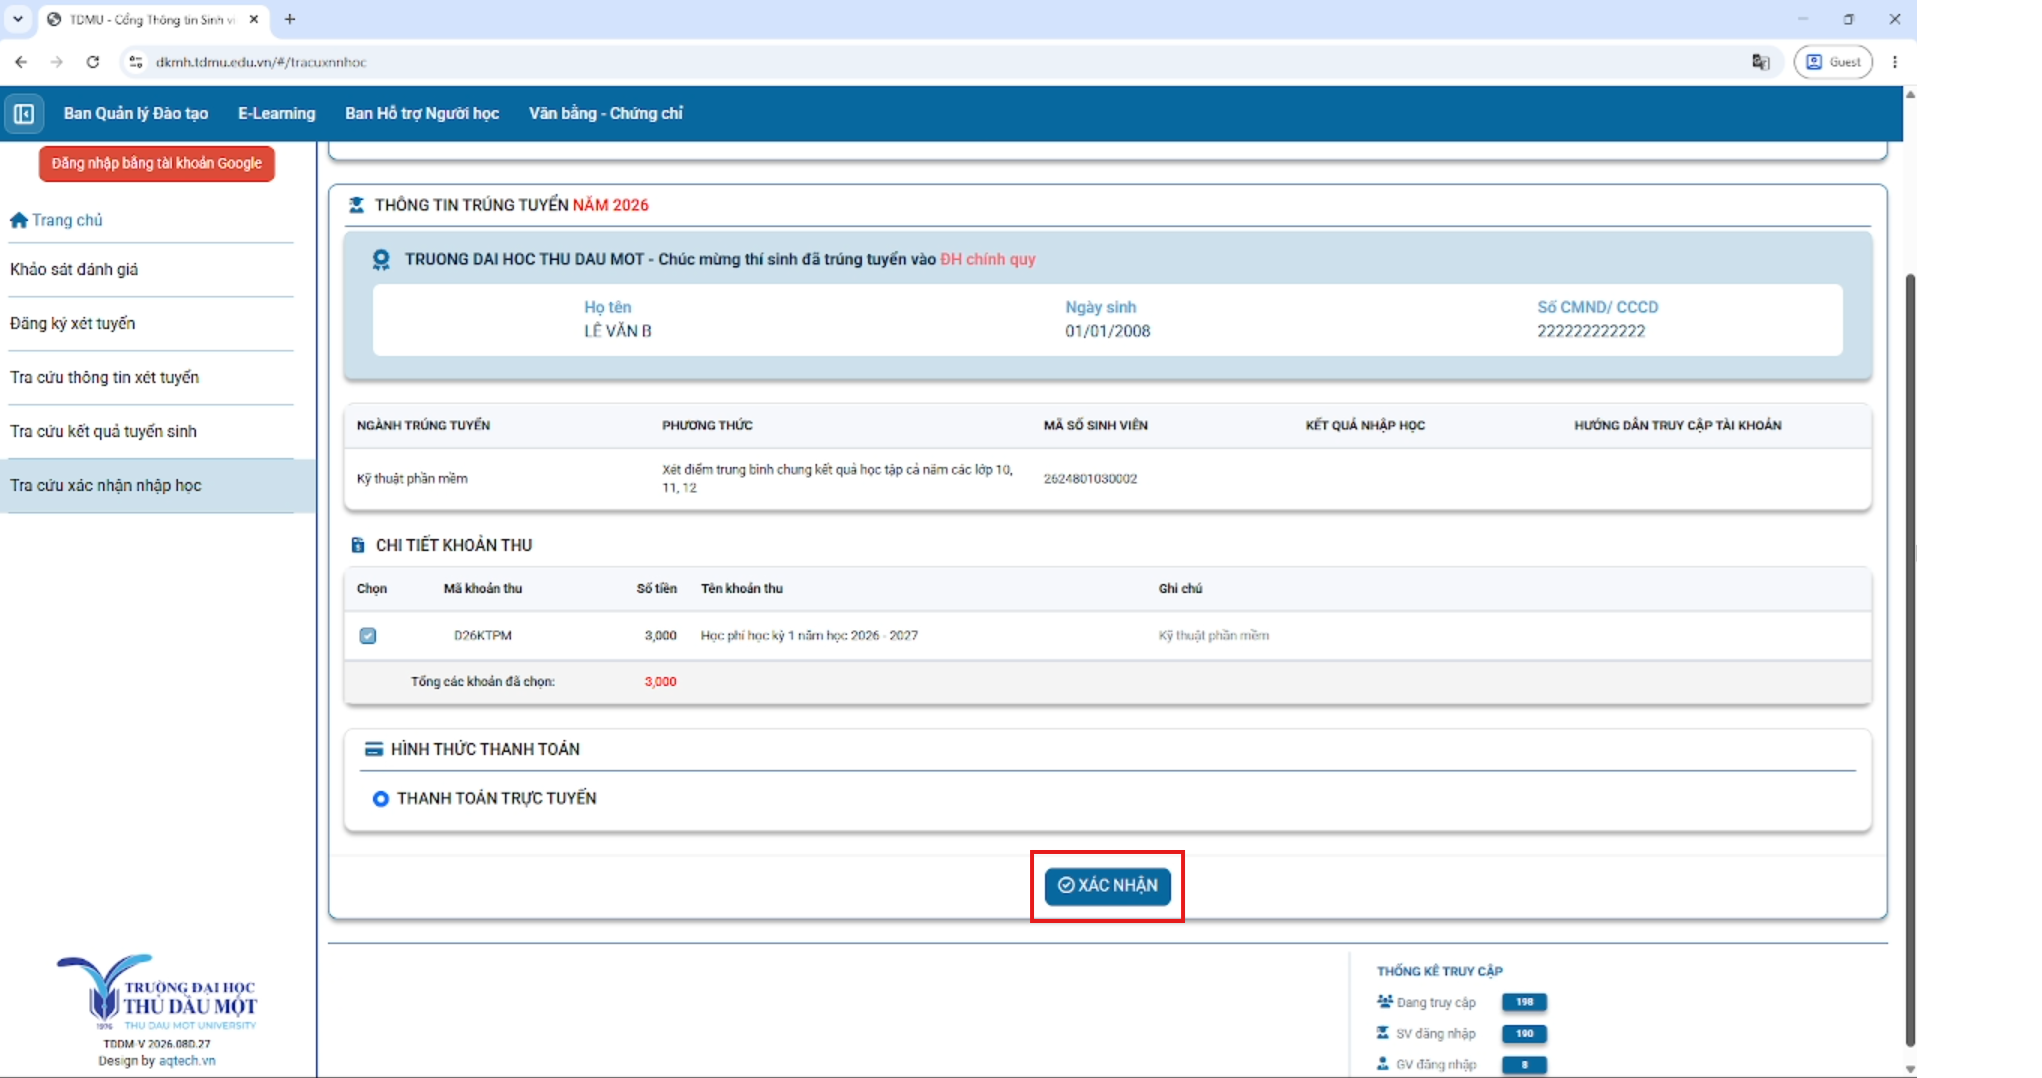Click the Đang truy cập users icon
This screenshot has height=1078, width=2042.
(x=1385, y=1001)
